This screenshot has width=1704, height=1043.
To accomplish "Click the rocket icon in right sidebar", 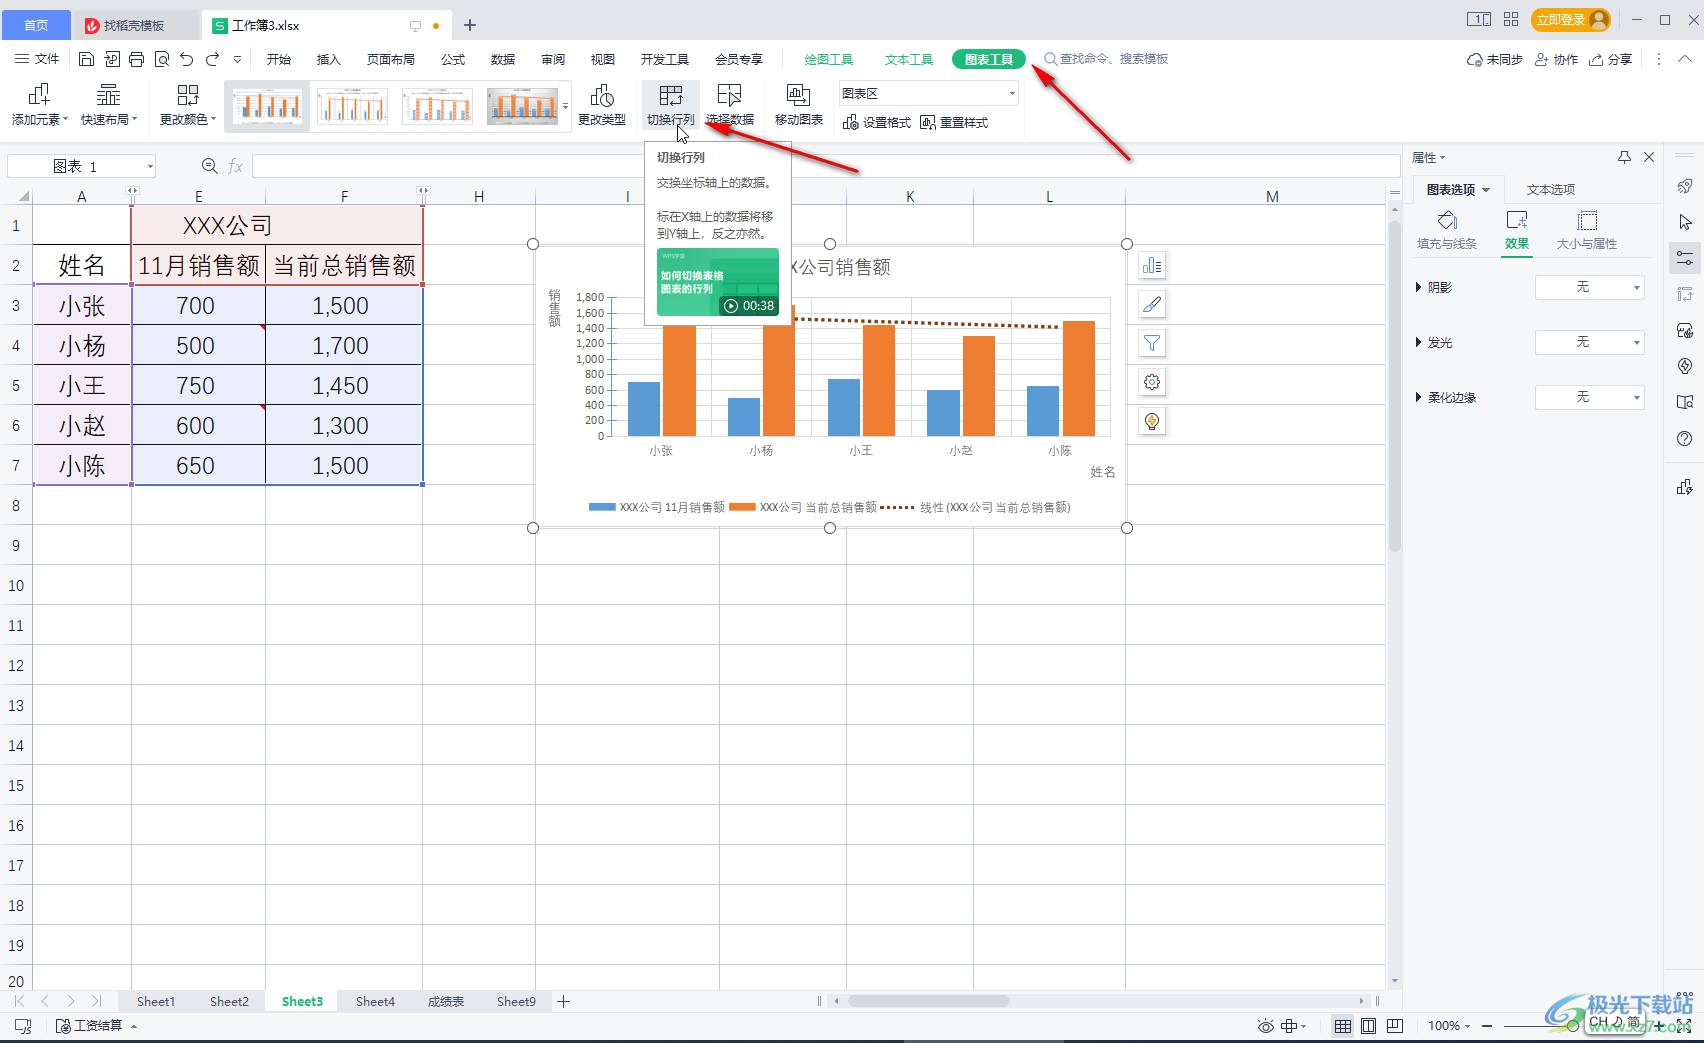I will [1685, 186].
